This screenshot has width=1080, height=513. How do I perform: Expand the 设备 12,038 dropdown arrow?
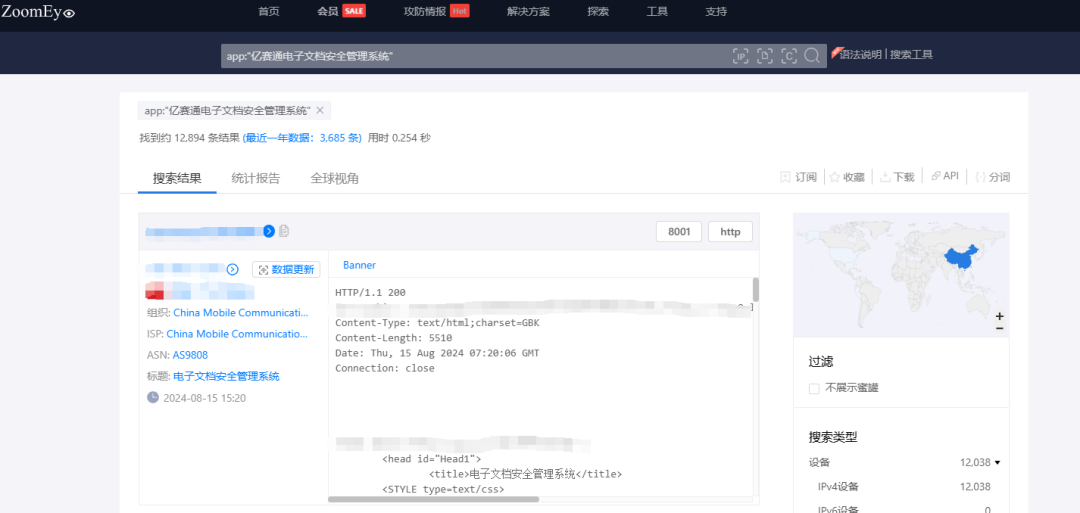tap(997, 463)
